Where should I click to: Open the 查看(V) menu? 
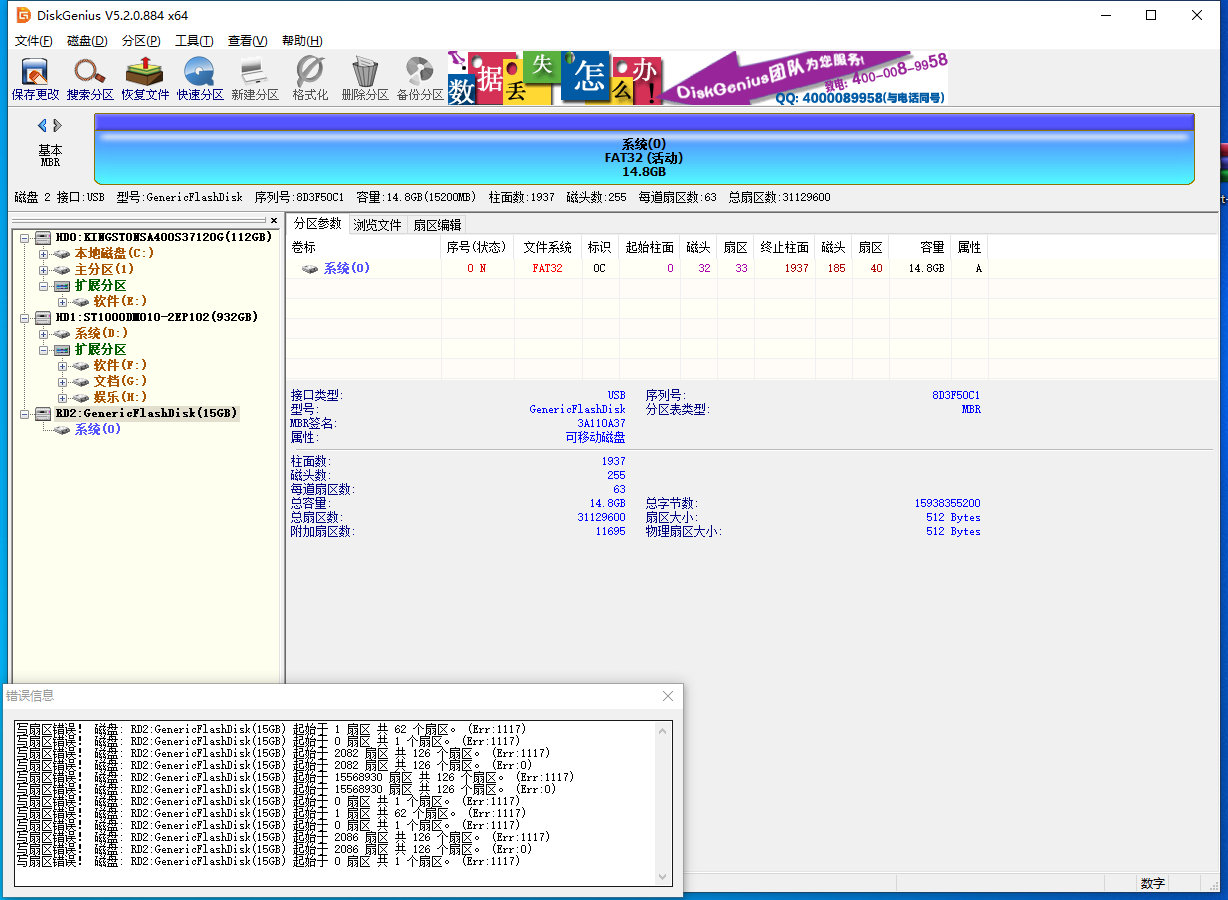pyautogui.click(x=247, y=40)
